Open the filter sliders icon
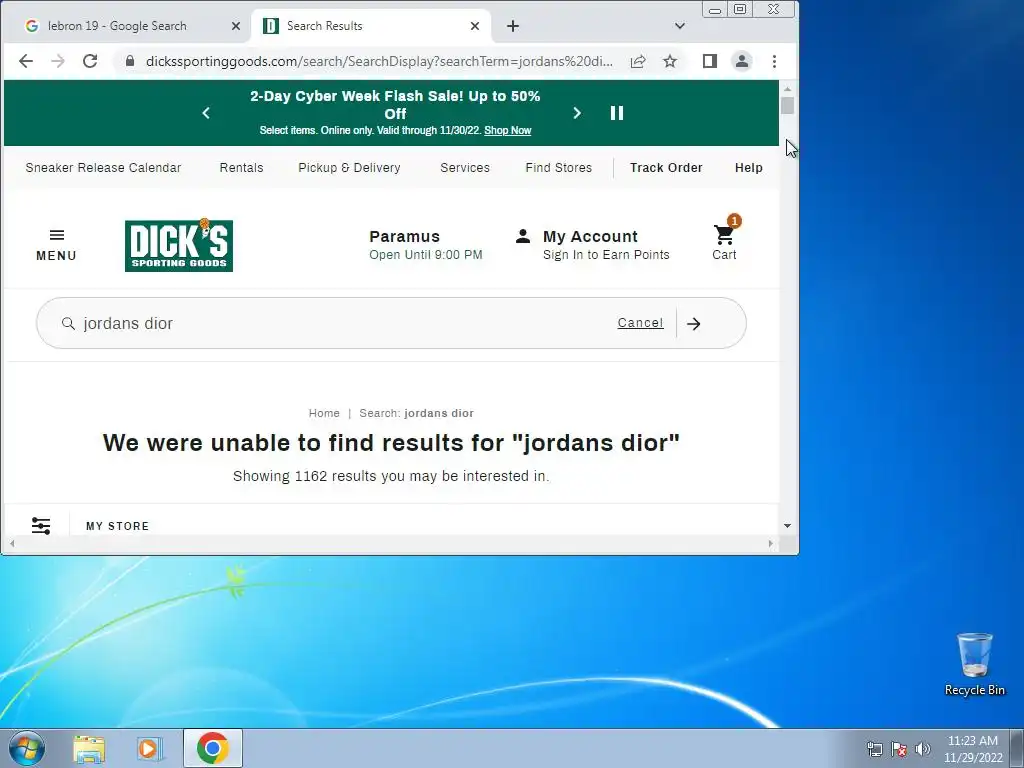Image resolution: width=1024 pixels, height=768 pixels. tap(41, 526)
